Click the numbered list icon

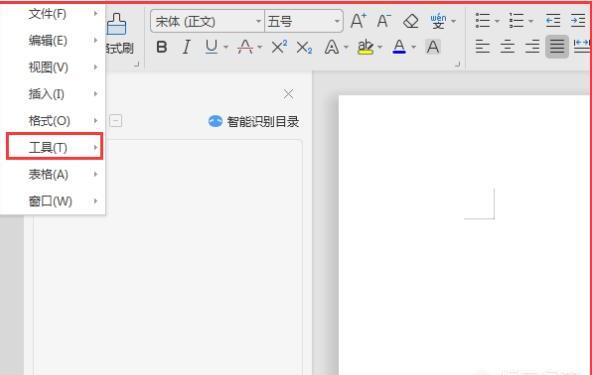click(516, 21)
